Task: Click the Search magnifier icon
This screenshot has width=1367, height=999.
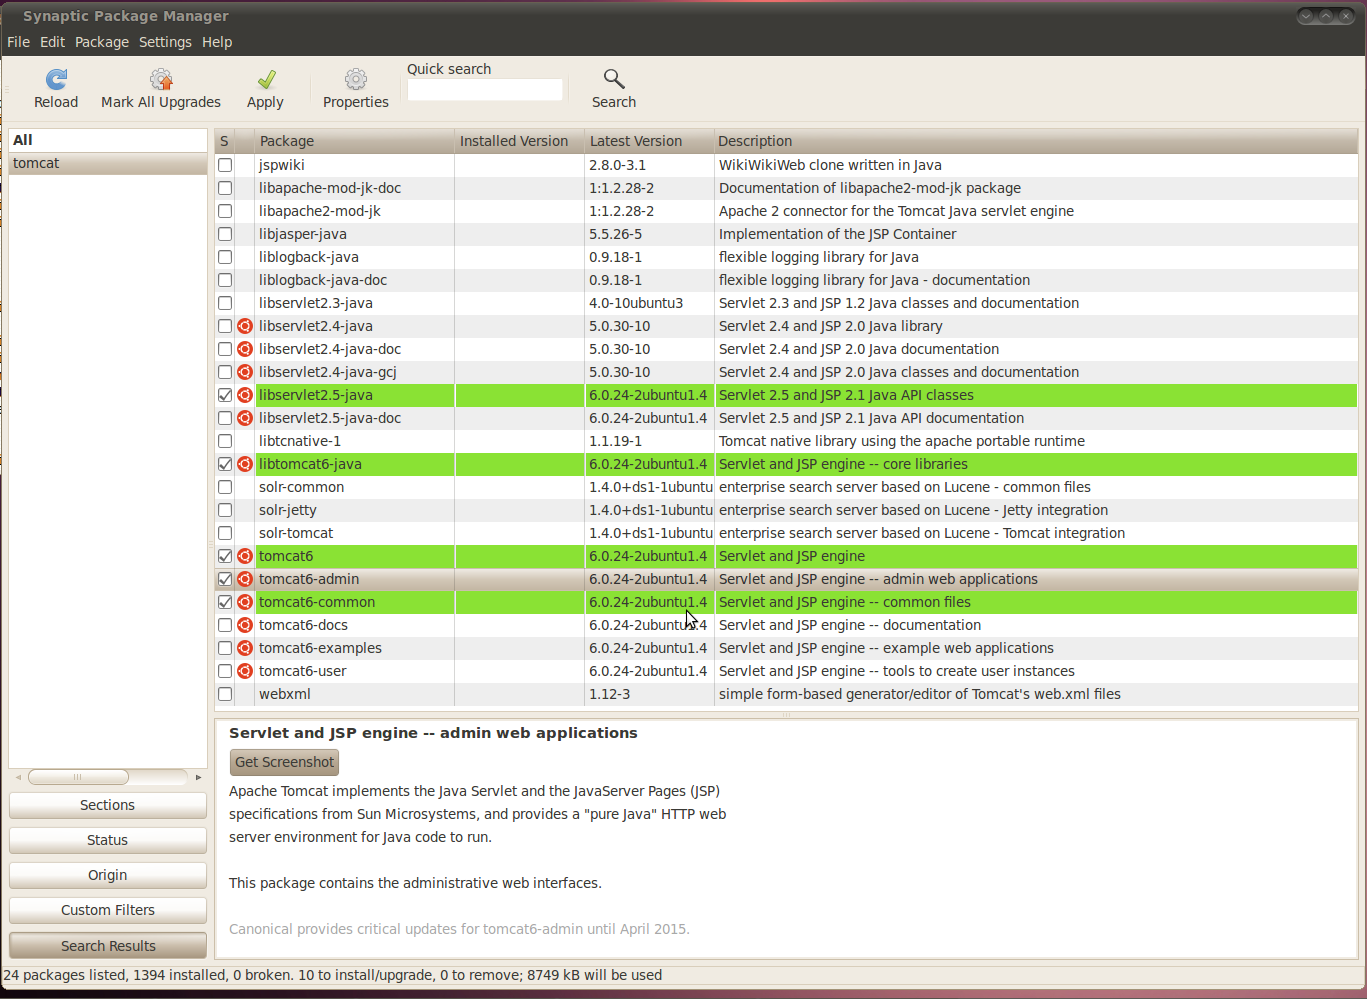Action: 614,79
